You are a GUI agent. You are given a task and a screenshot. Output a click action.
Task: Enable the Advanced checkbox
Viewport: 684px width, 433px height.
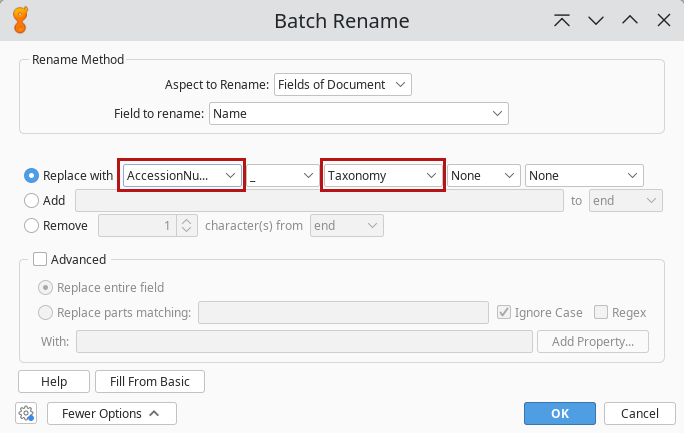pyautogui.click(x=40, y=259)
